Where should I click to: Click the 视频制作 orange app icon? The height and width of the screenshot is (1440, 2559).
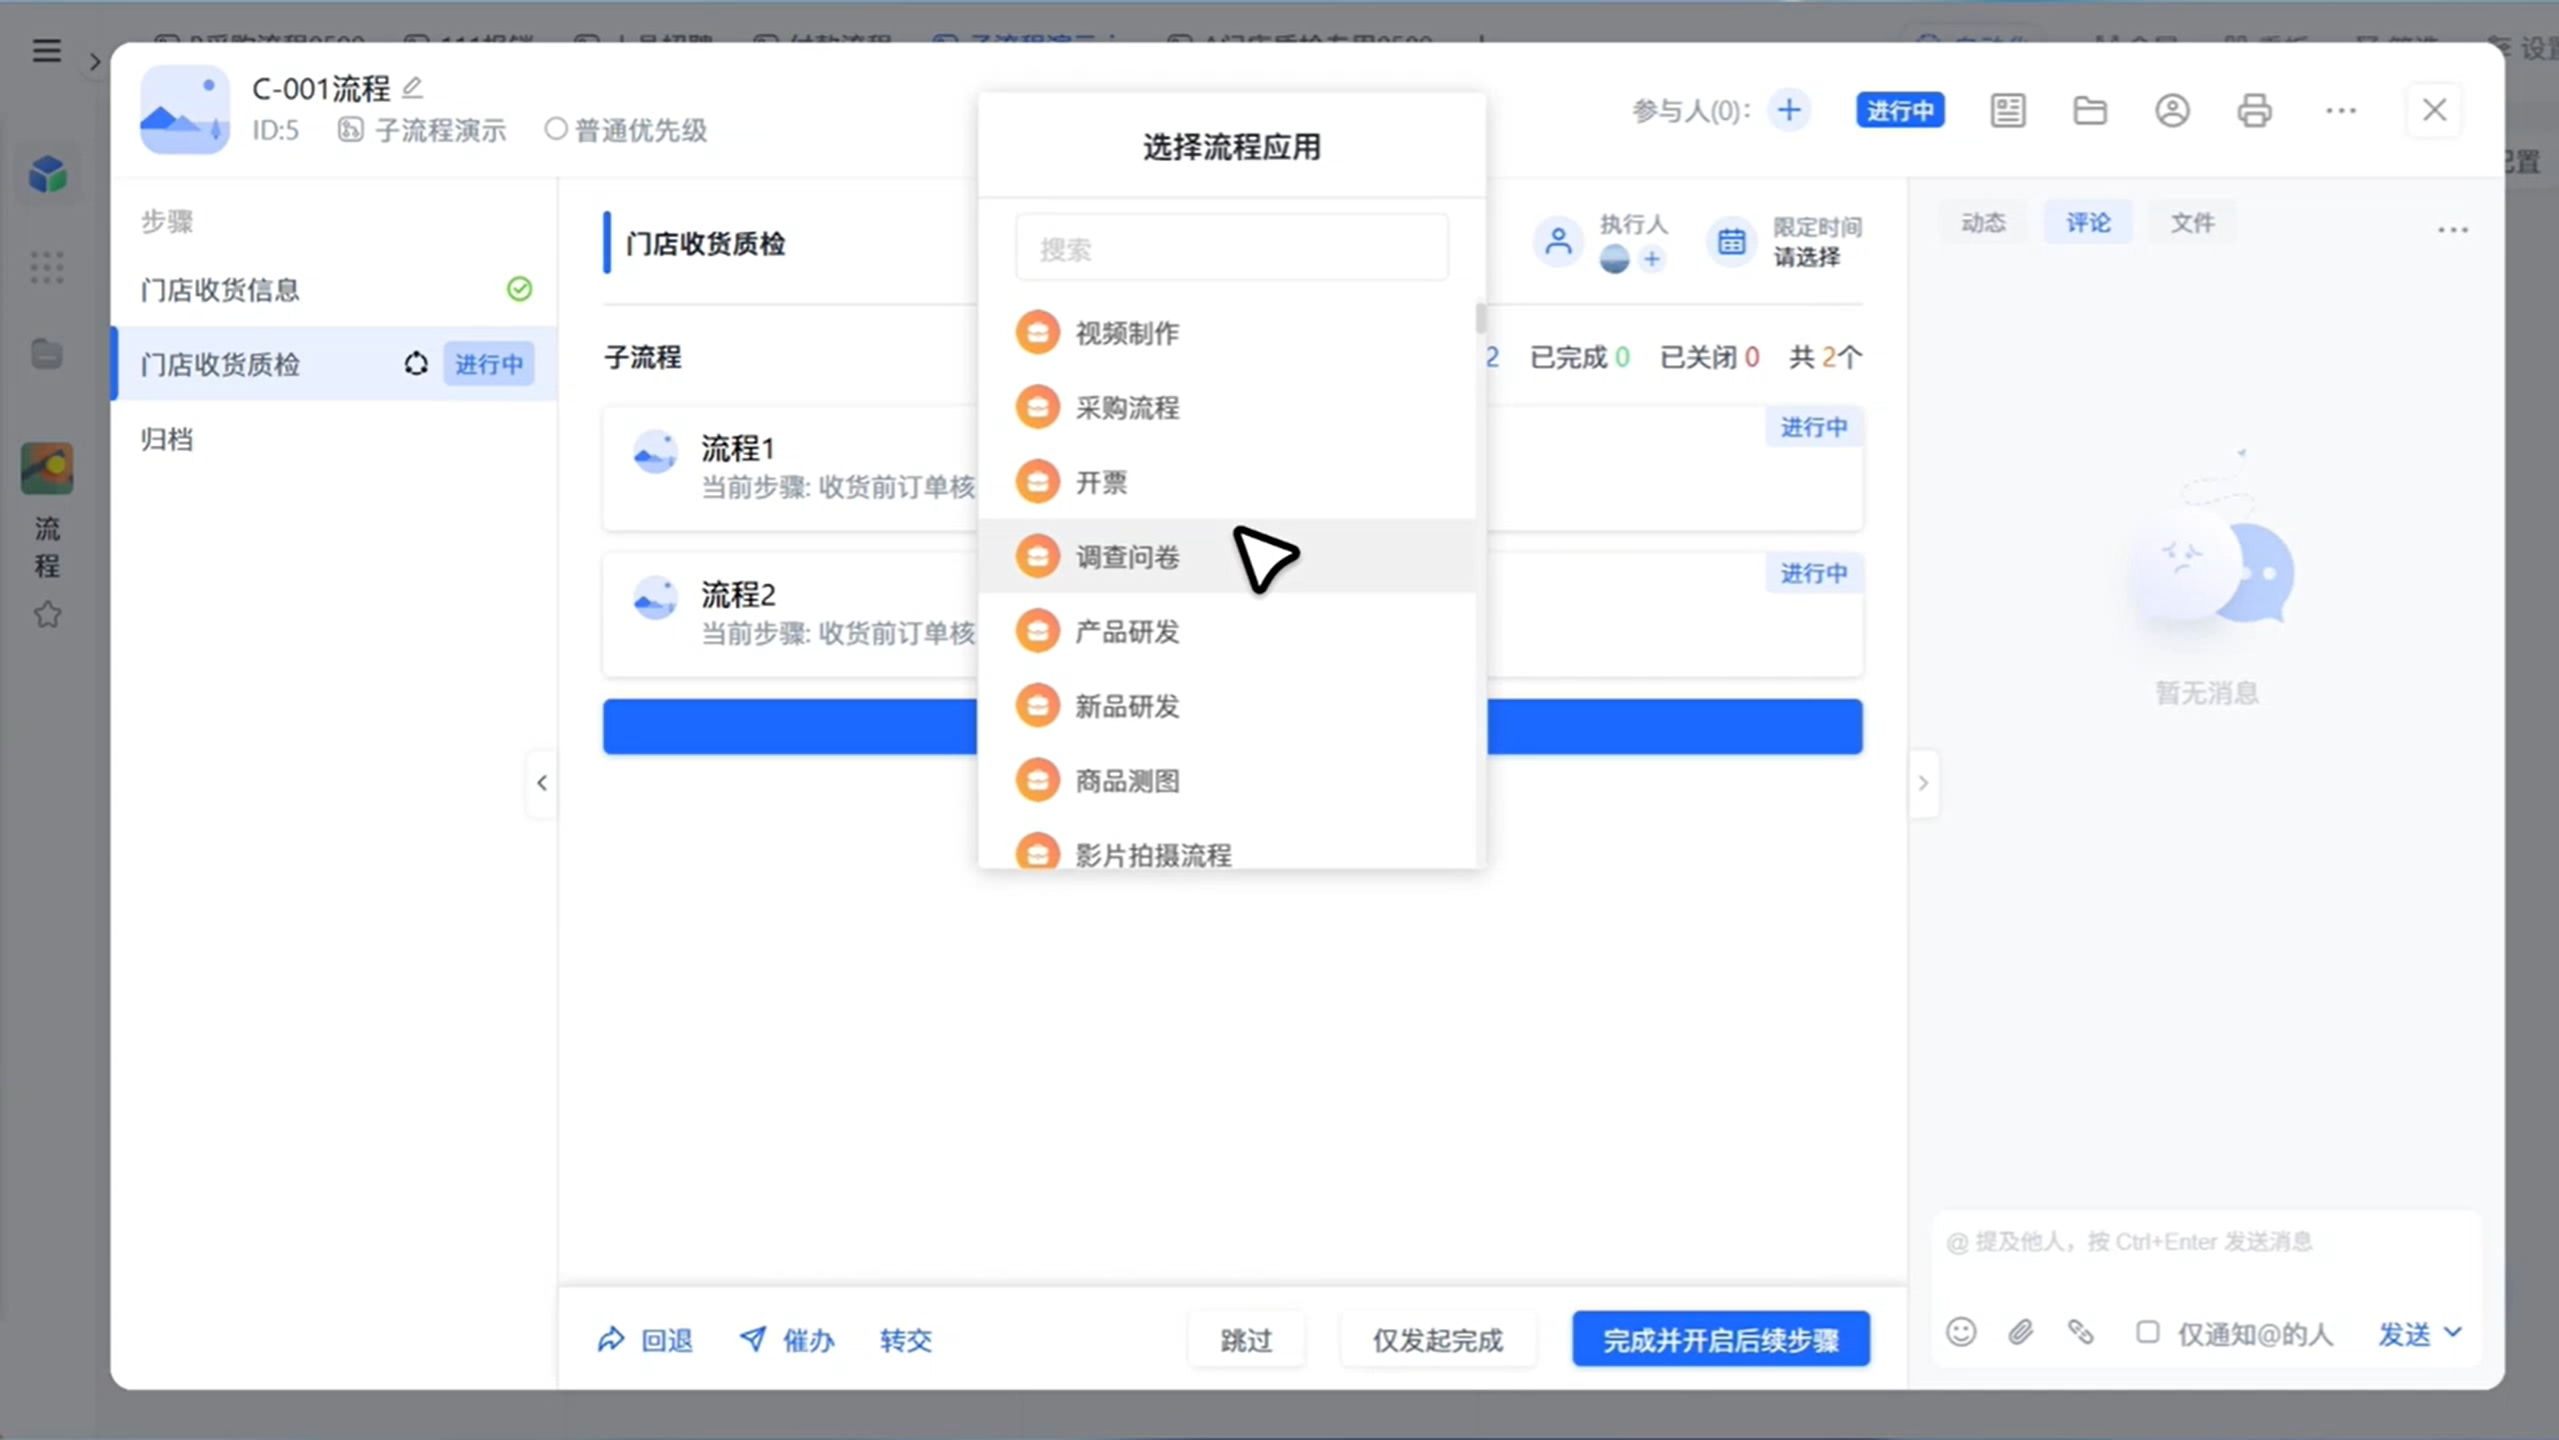(1037, 332)
